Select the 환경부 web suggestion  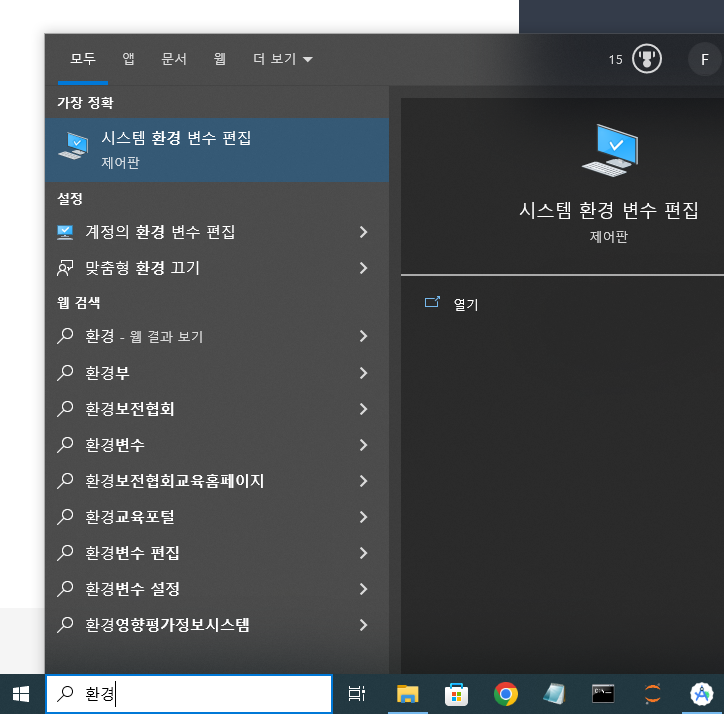coord(217,373)
